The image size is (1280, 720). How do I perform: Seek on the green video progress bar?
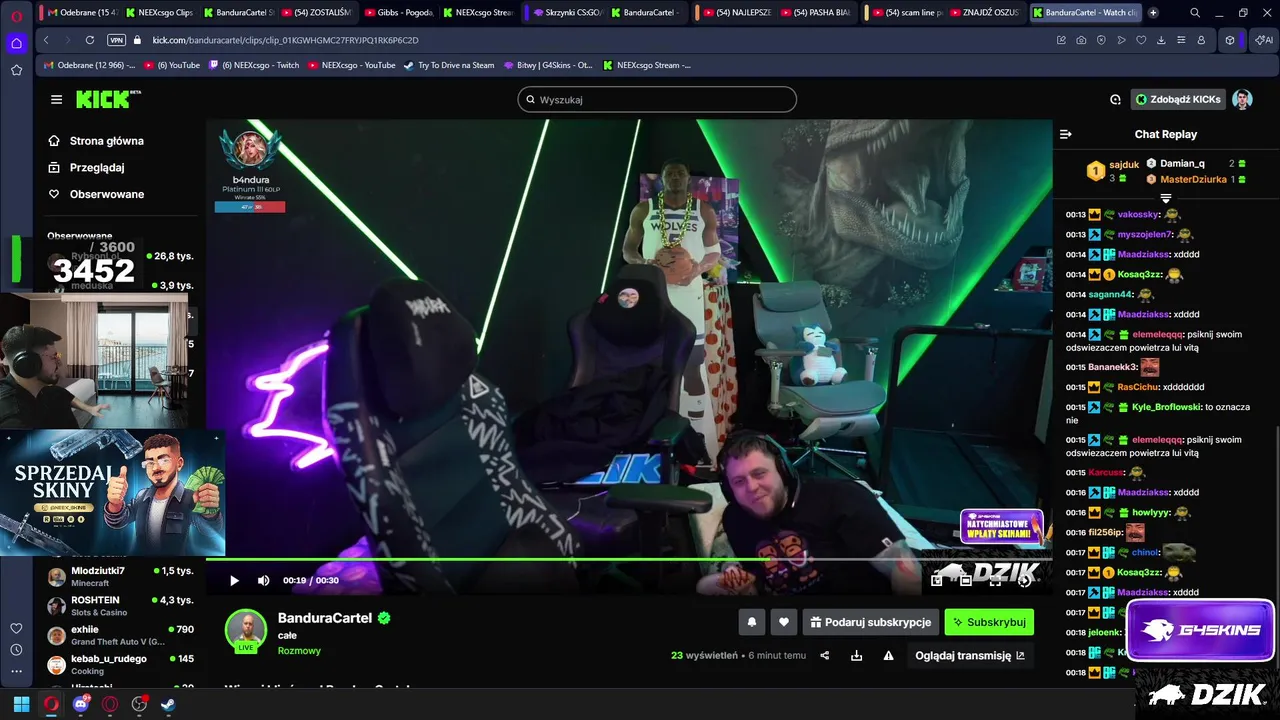tap(629, 560)
